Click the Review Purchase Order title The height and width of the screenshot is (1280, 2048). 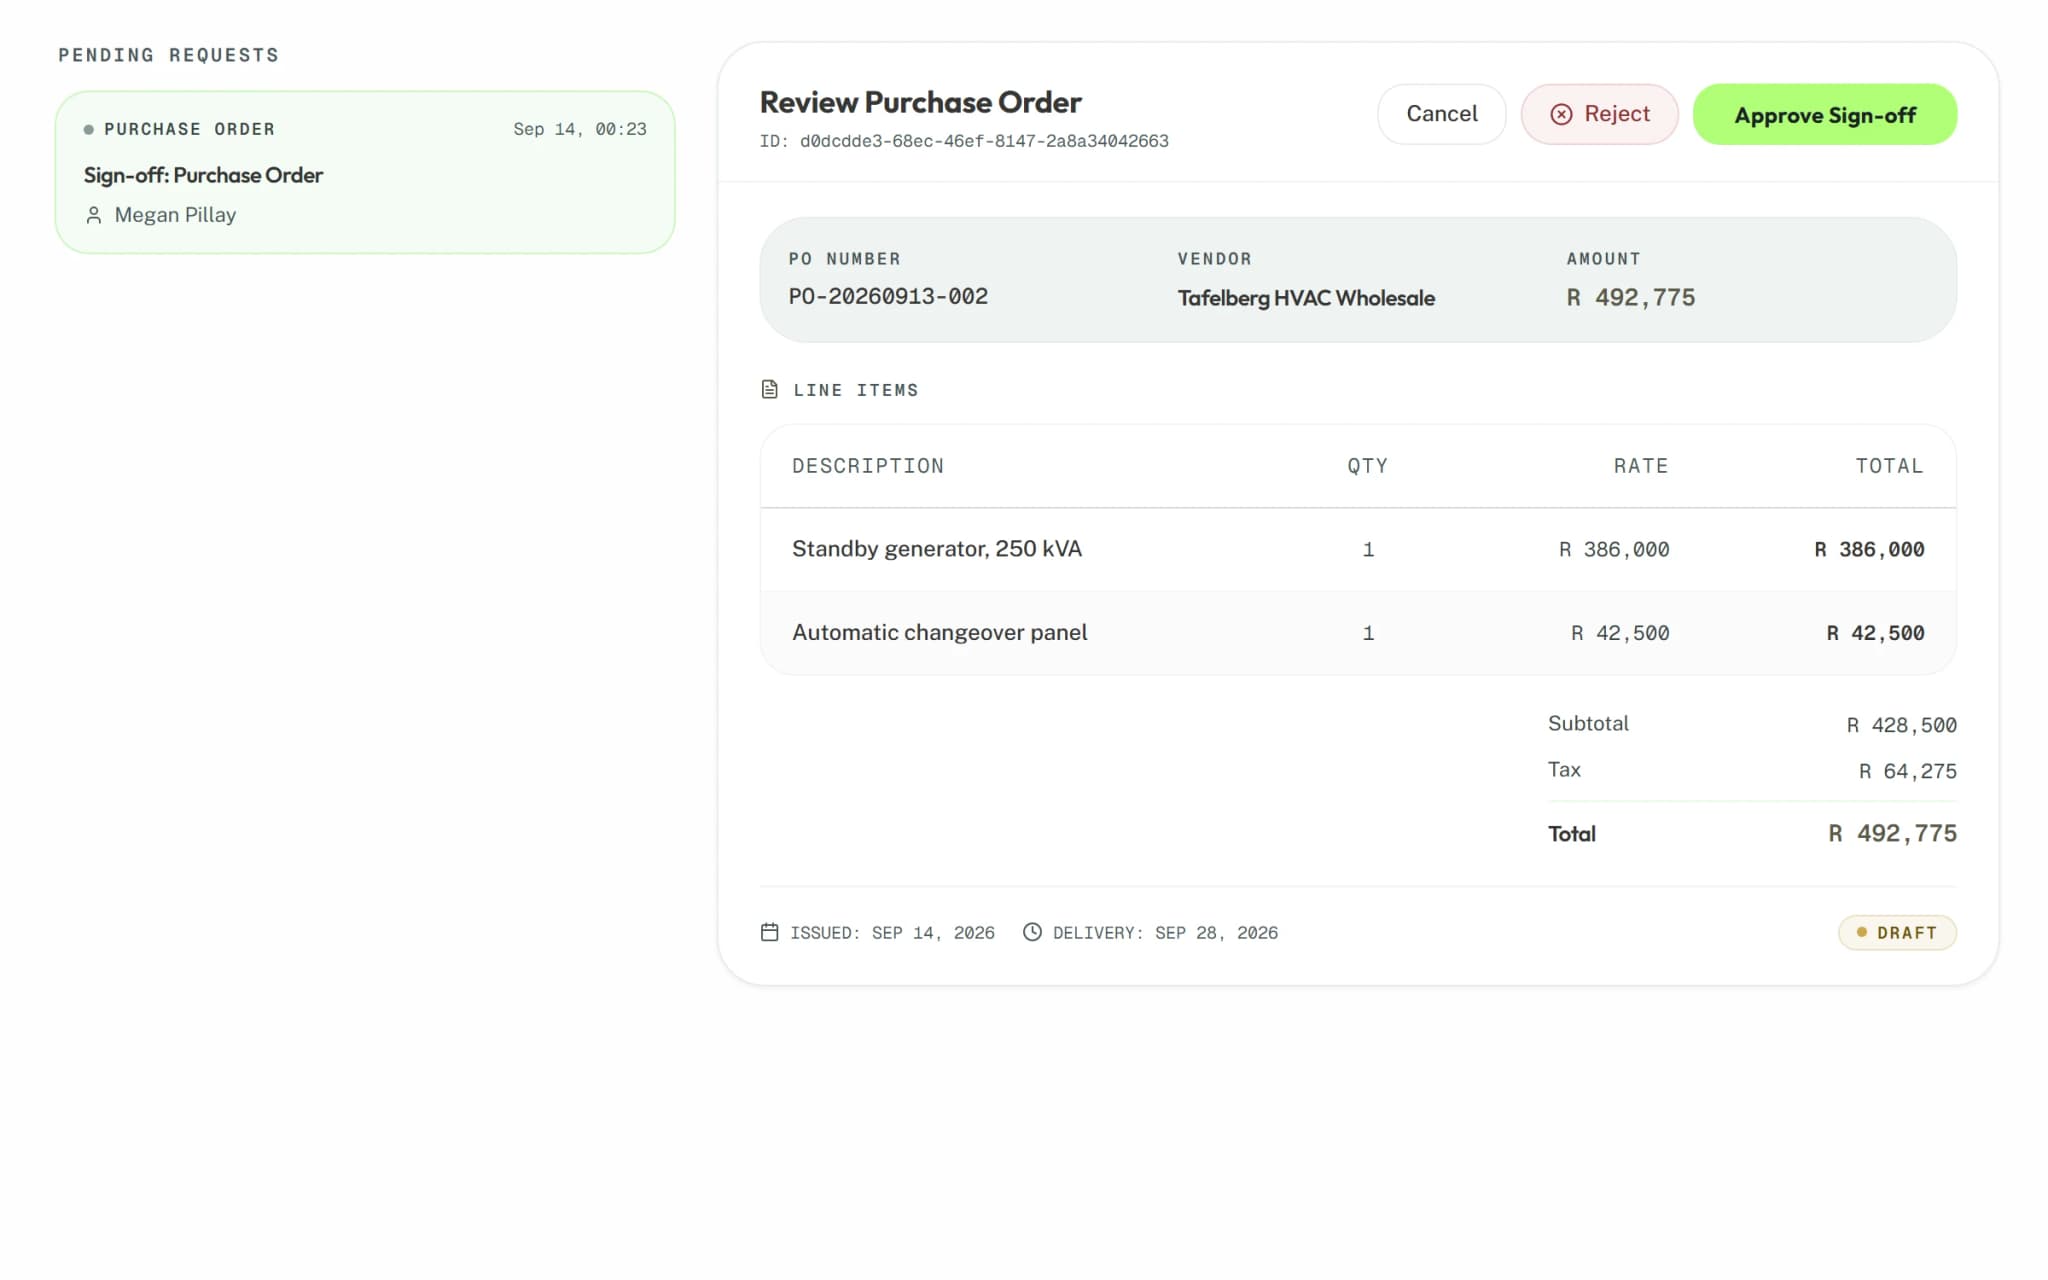920,102
